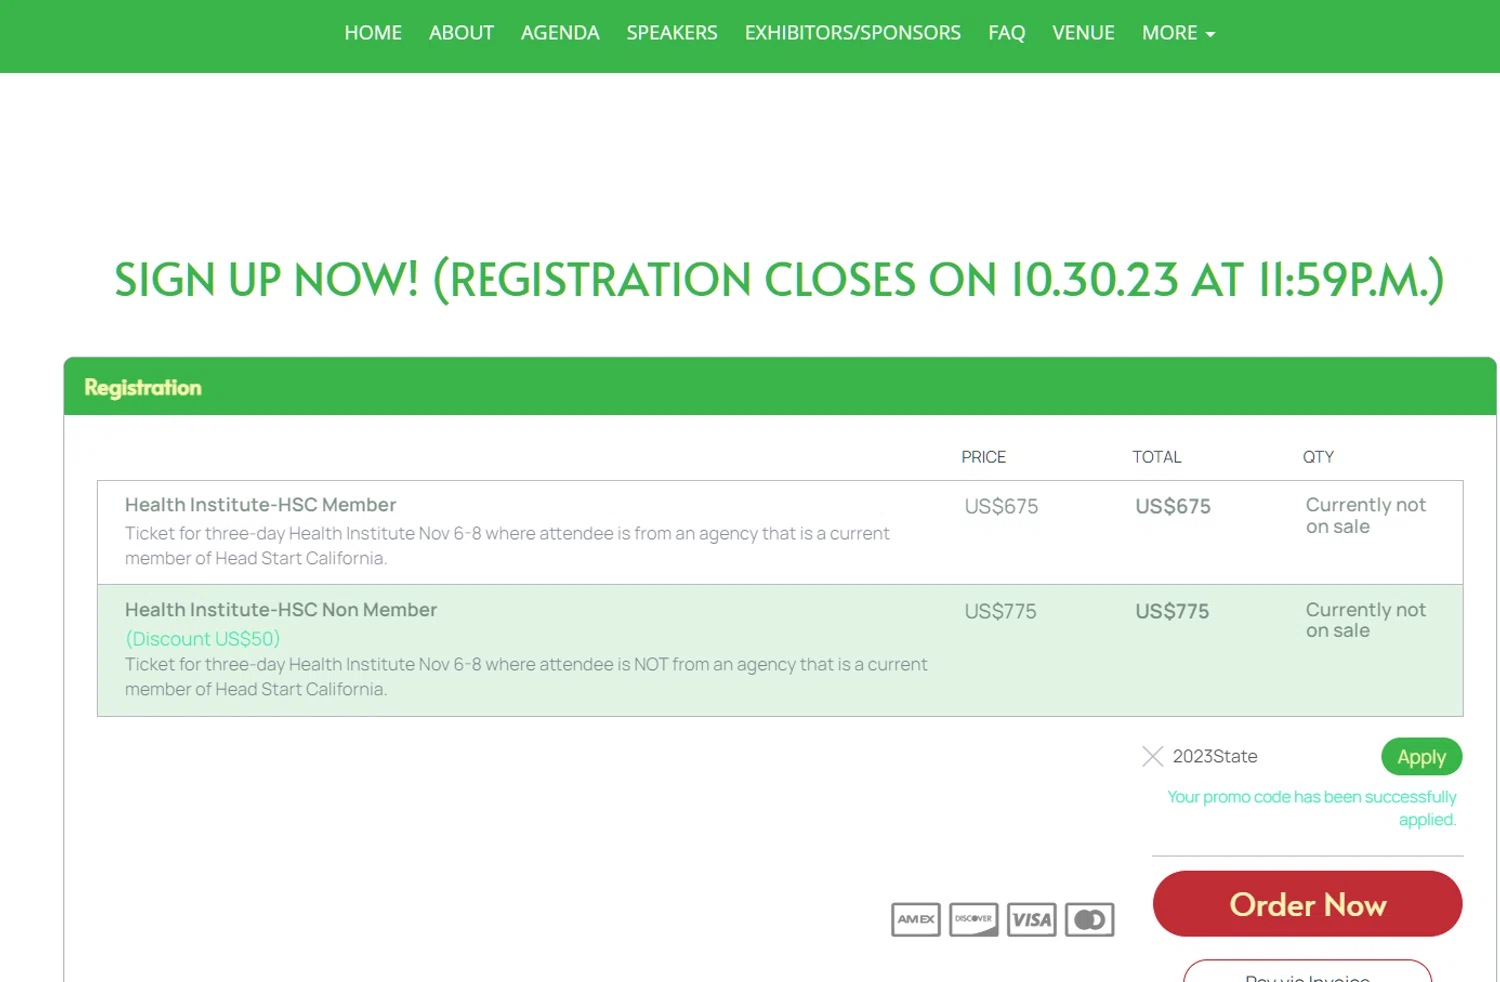This screenshot has width=1500, height=982.
Task: Expand the MORE dropdown menu
Action: [1178, 33]
